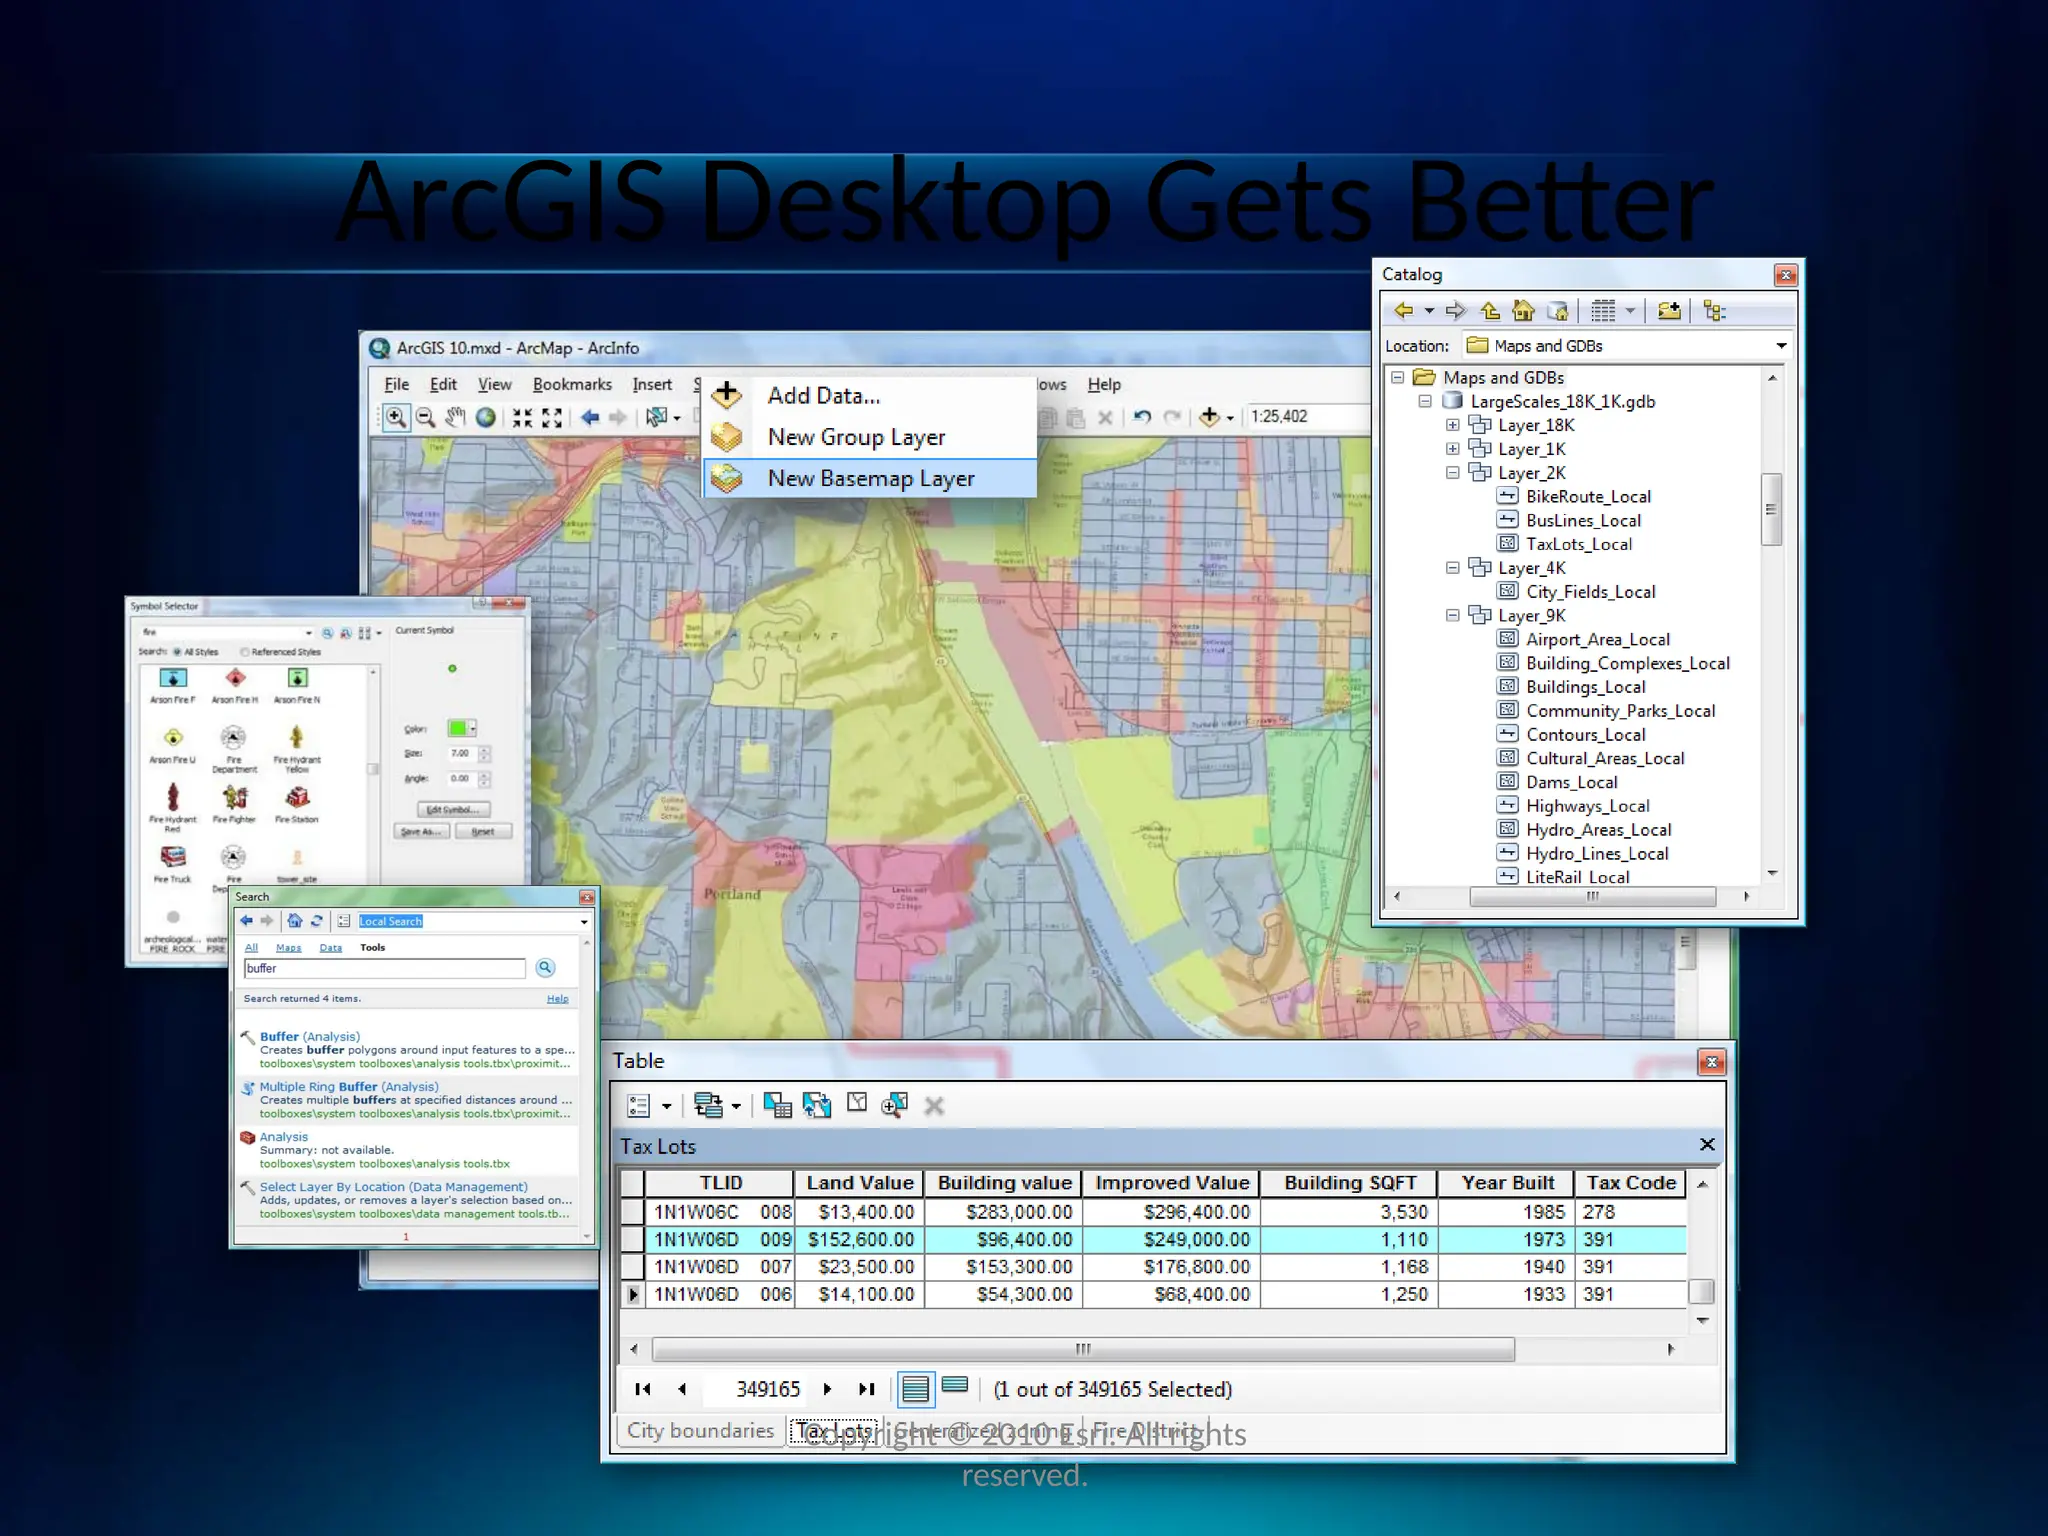Collapse the Layer_9K tree node
The image size is (2048, 1536).
(x=1452, y=616)
